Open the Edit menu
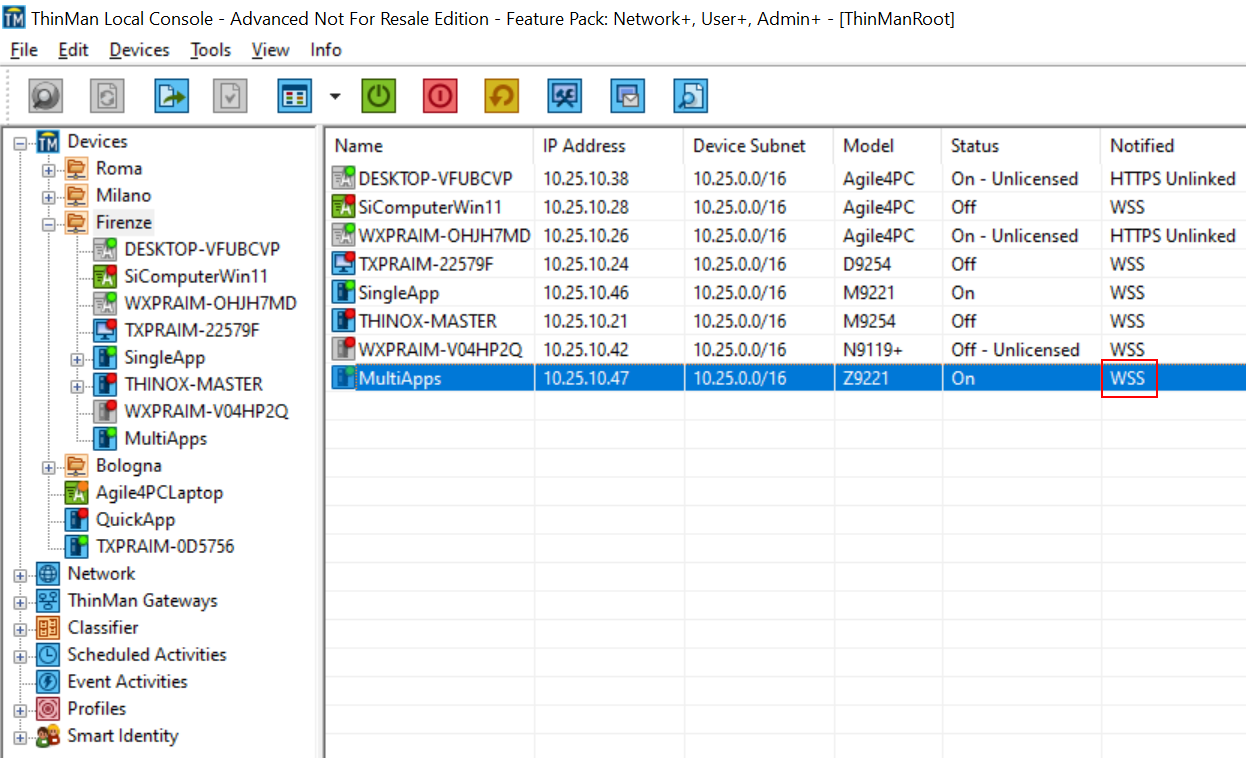Image resolution: width=1246 pixels, height=758 pixels. coord(73,50)
